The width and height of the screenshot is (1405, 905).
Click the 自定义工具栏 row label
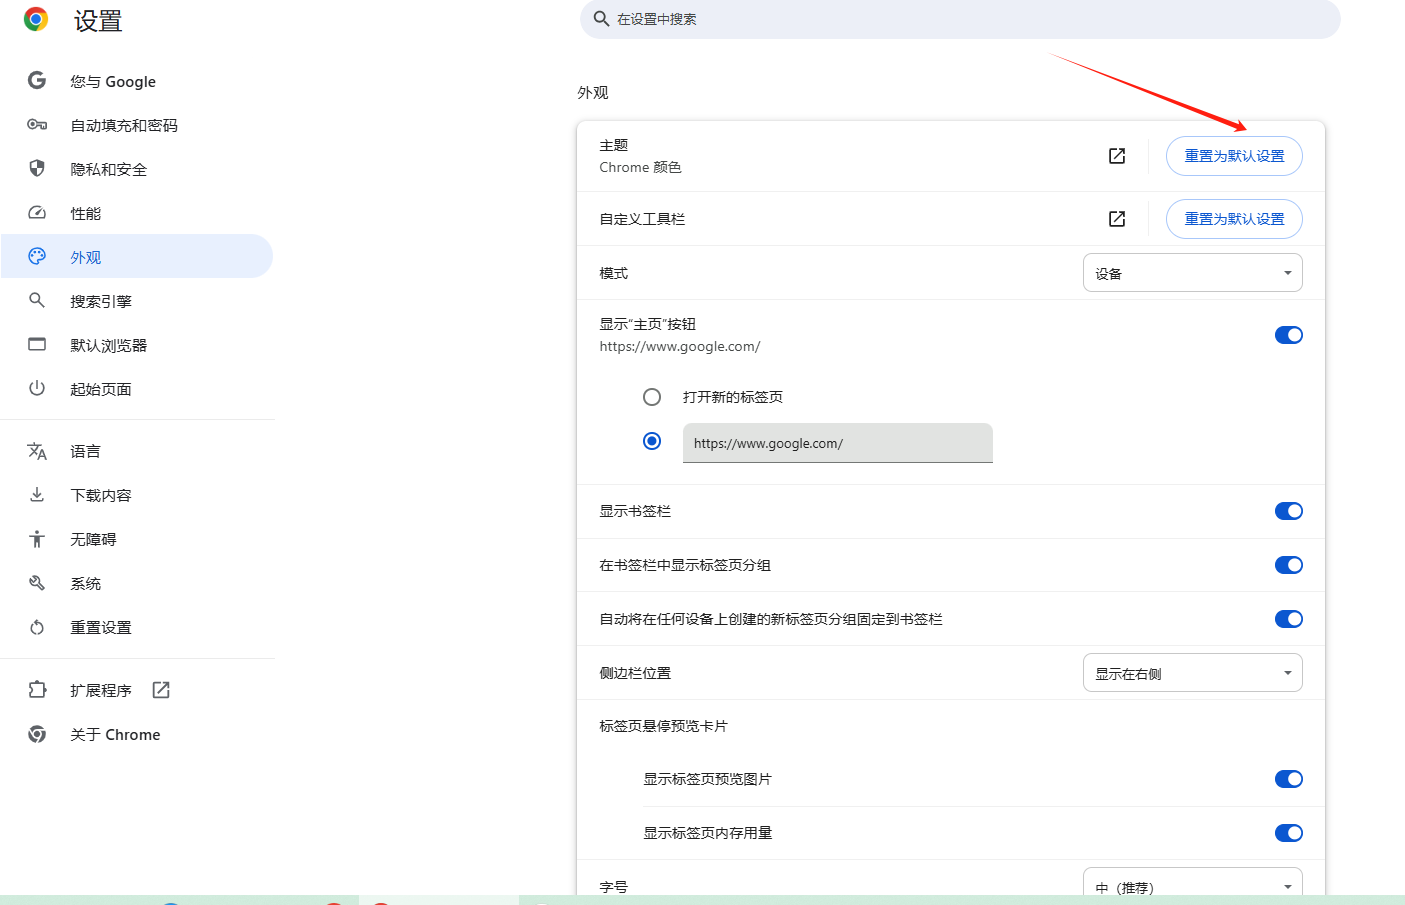coord(642,219)
